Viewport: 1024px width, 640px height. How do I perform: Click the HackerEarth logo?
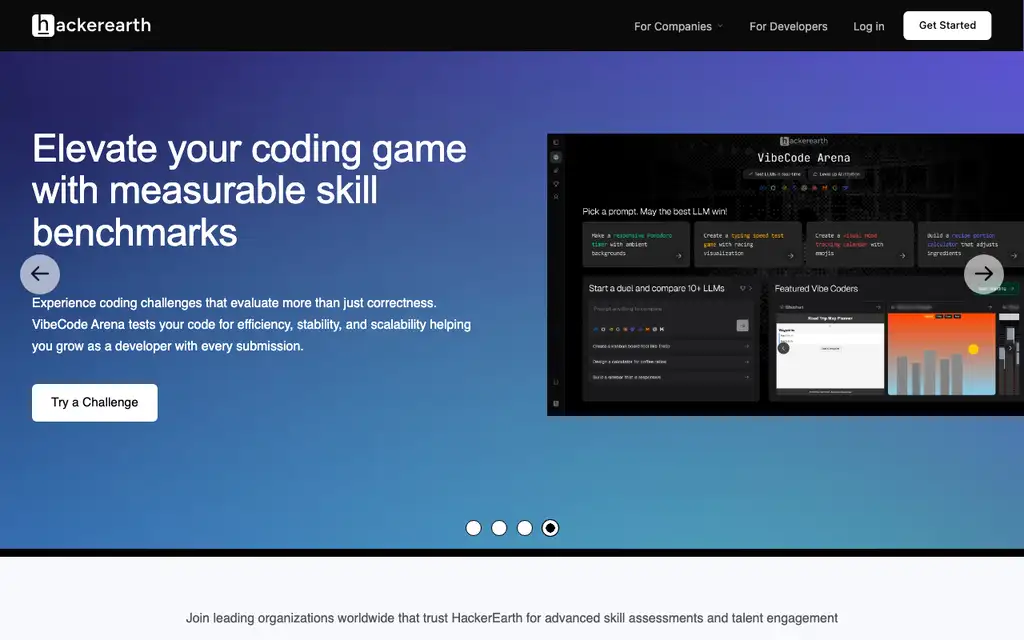click(91, 25)
